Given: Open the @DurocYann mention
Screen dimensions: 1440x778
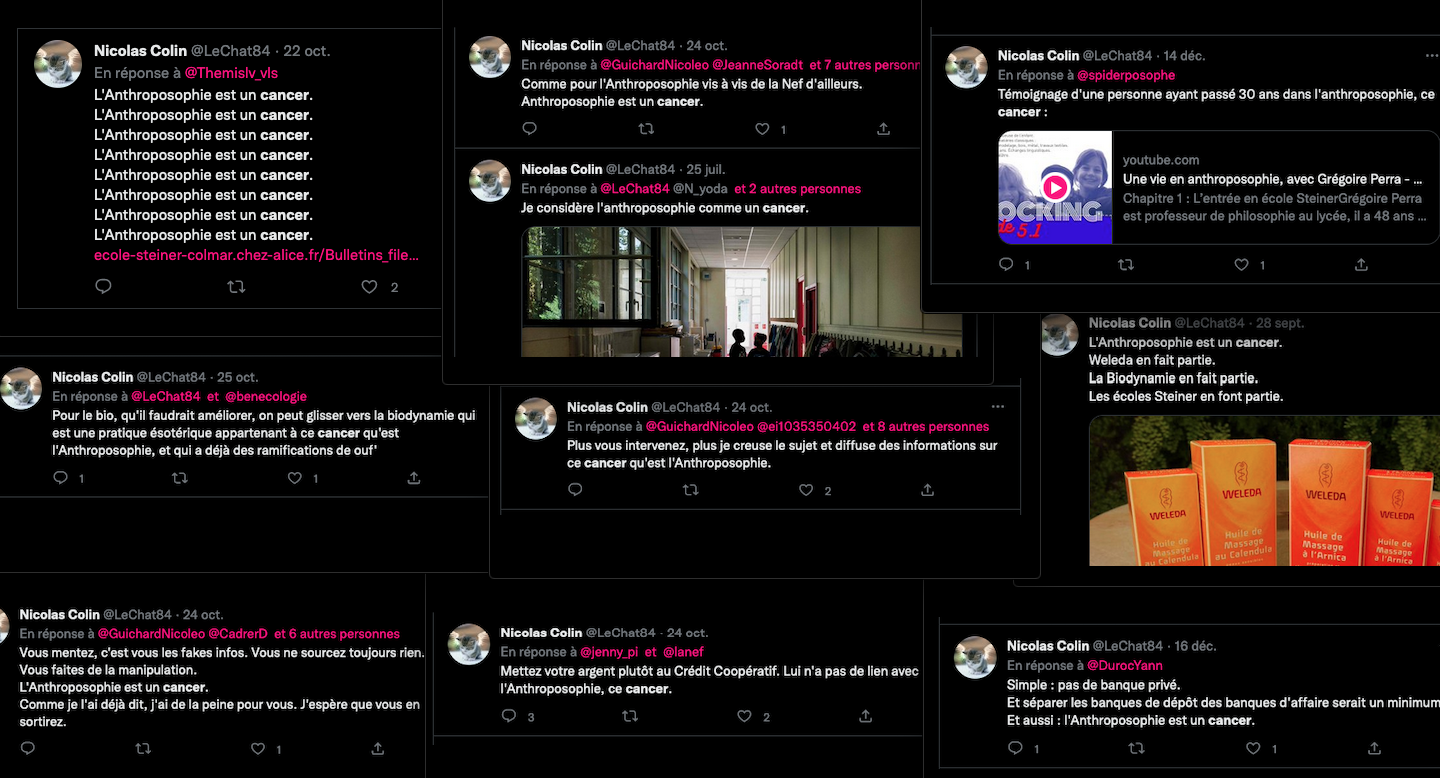Looking at the screenshot, I should (x=1125, y=665).
